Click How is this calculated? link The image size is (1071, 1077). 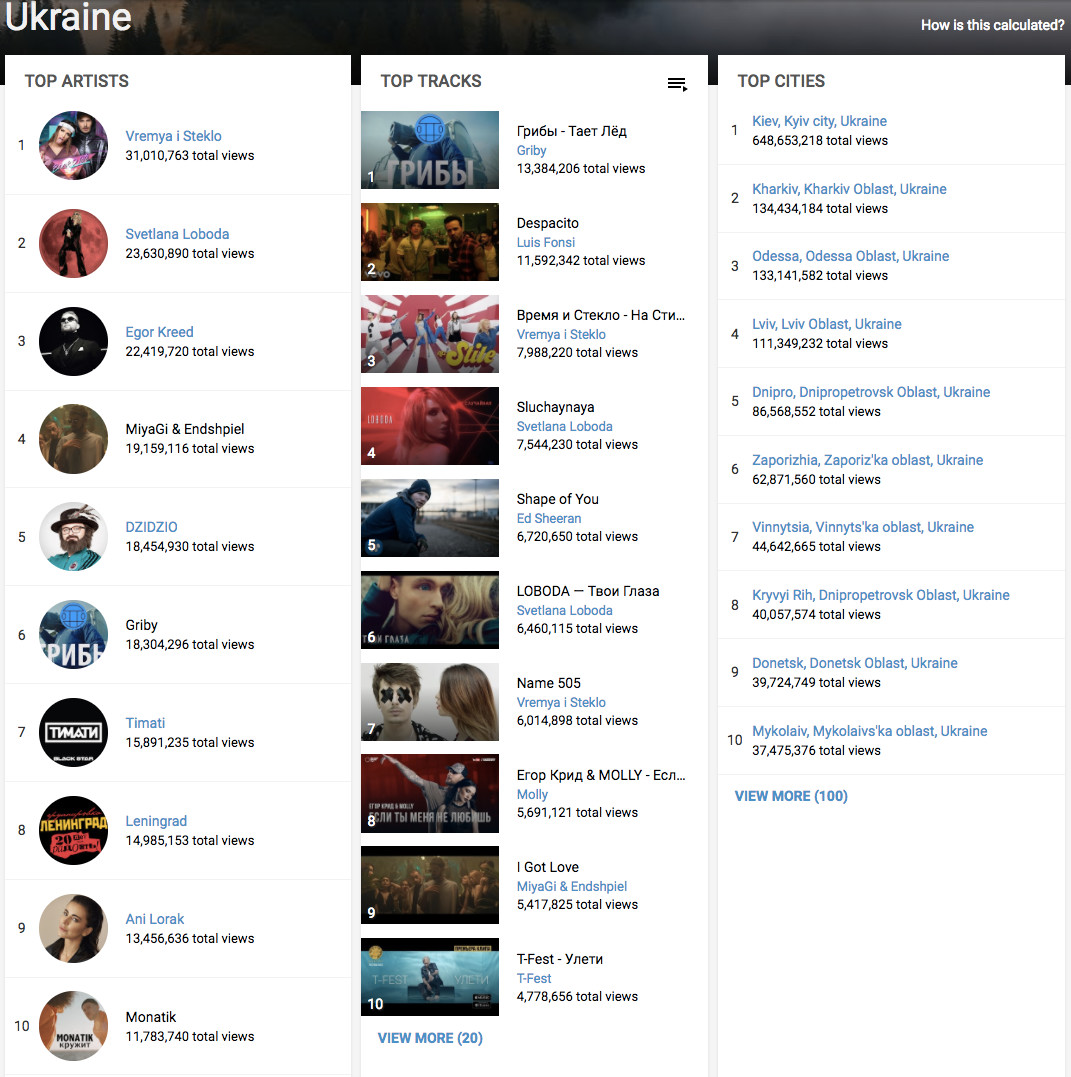coord(992,25)
